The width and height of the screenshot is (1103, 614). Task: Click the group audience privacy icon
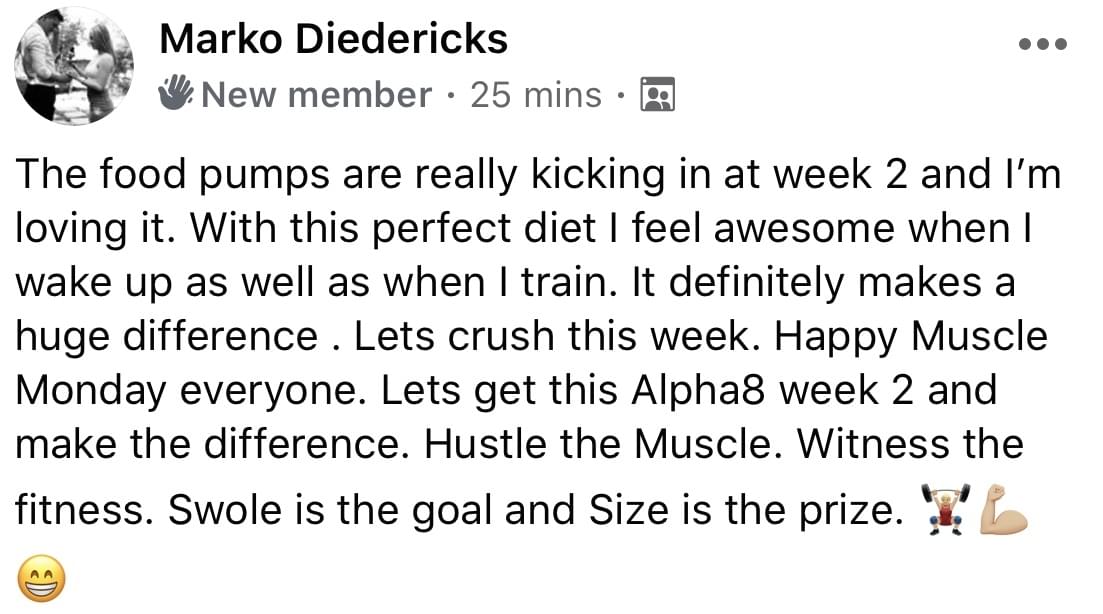[x=656, y=94]
